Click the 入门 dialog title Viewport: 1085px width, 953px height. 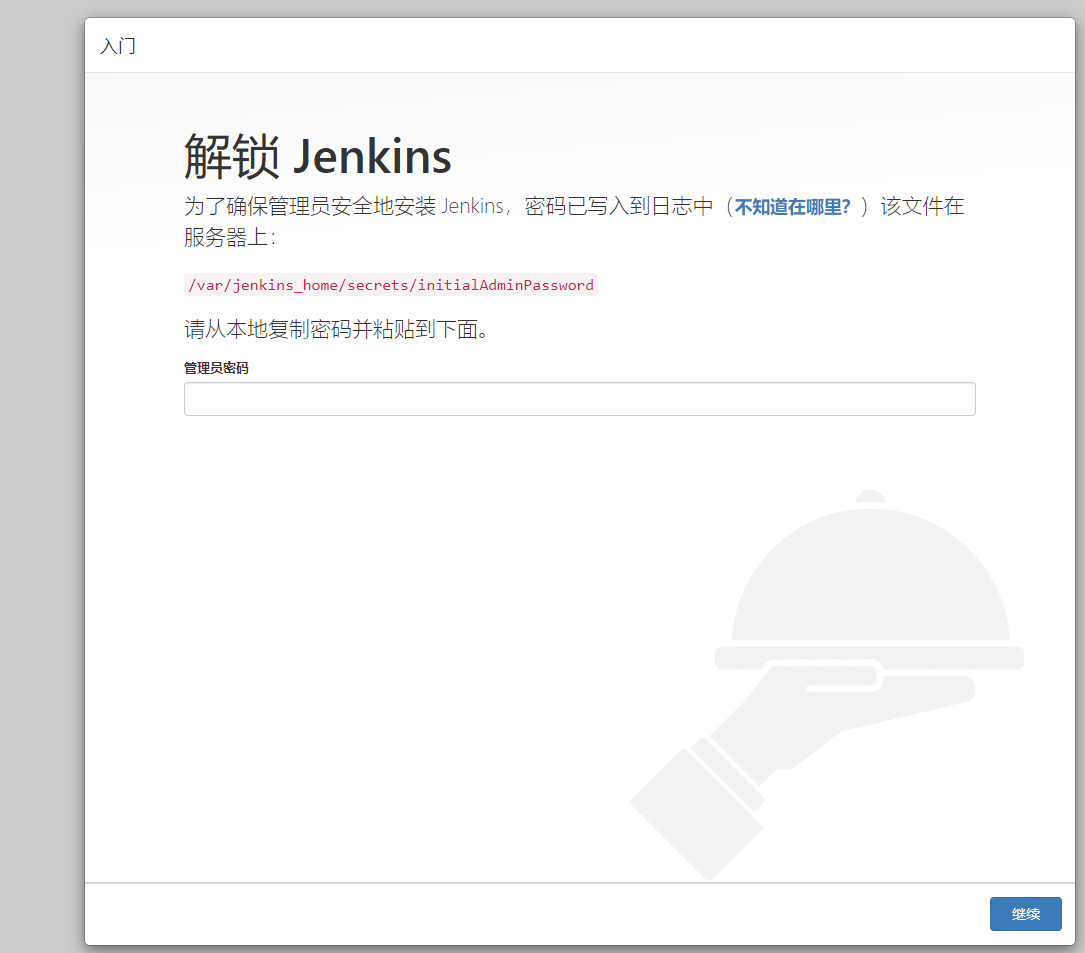pos(118,46)
